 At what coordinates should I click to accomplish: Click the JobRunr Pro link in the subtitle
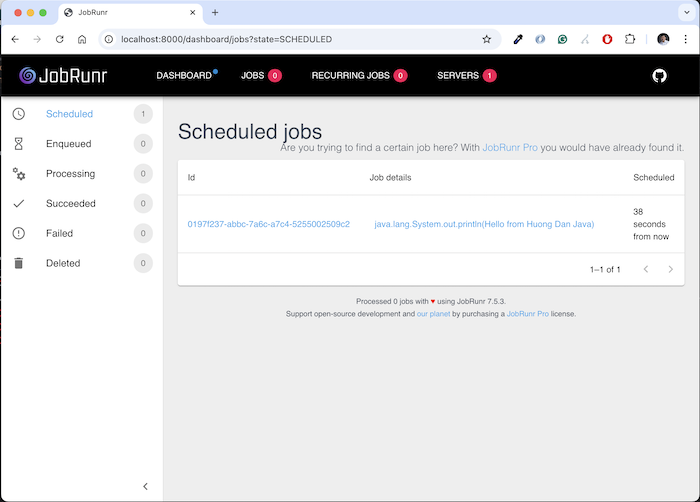[510, 148]
